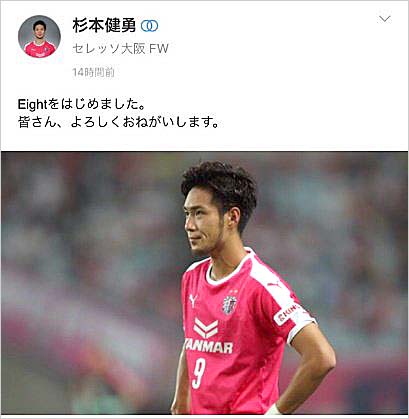Screen dimensions: 409x419
Task: Select the line 皆さん、よろしくおねがいします。
Action: 119,123
